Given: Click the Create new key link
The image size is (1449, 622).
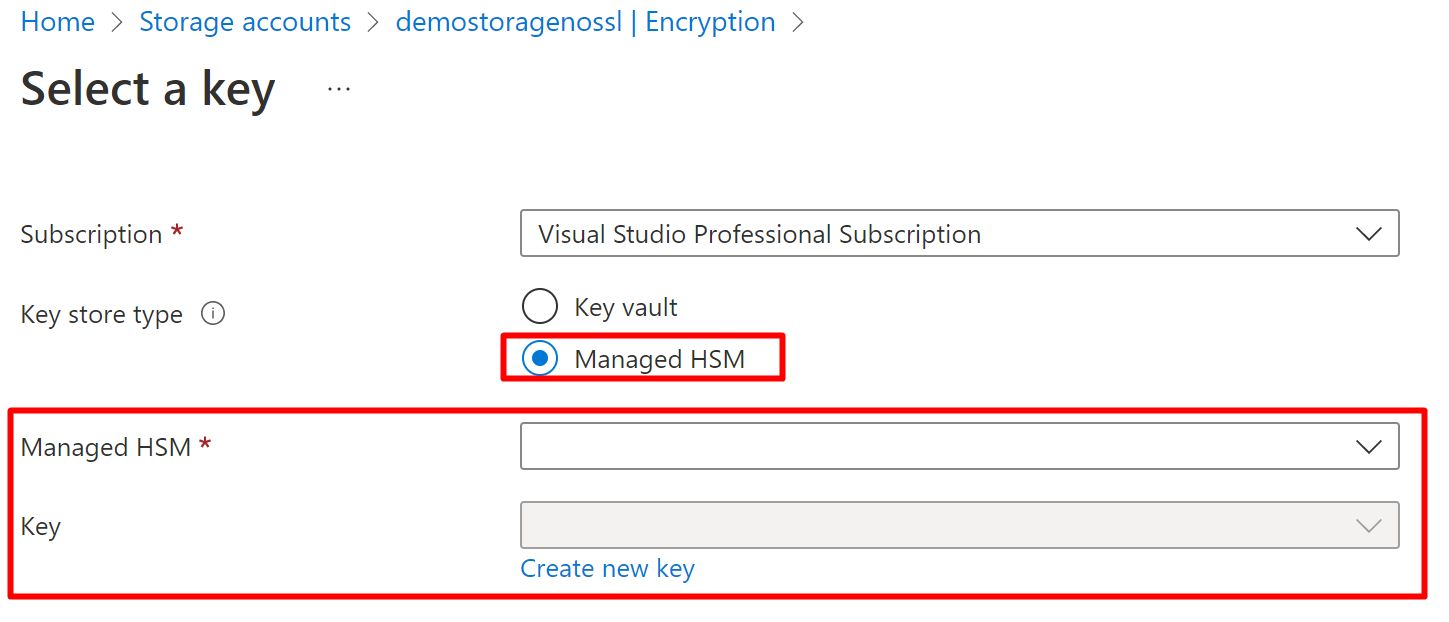Looking at the screenshot, I should click(607, 569).
